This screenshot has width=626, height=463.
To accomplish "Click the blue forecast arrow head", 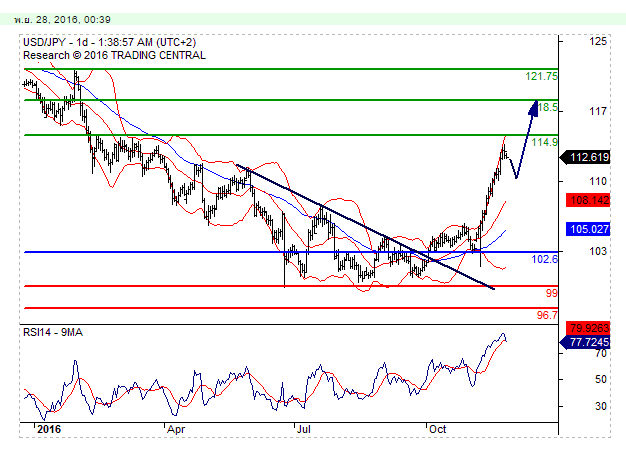I will 538,106.
